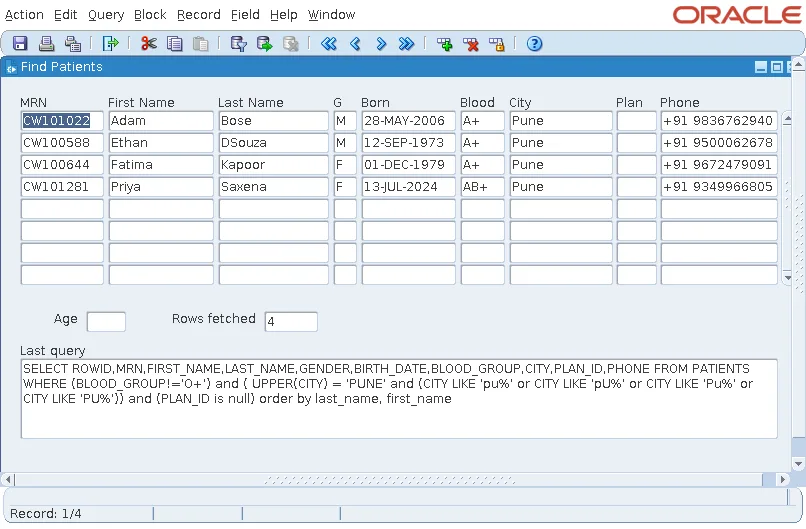The image size is (806, 529).
Task: Click the Enter Query toolbar icon
Action: click(239, 44)
